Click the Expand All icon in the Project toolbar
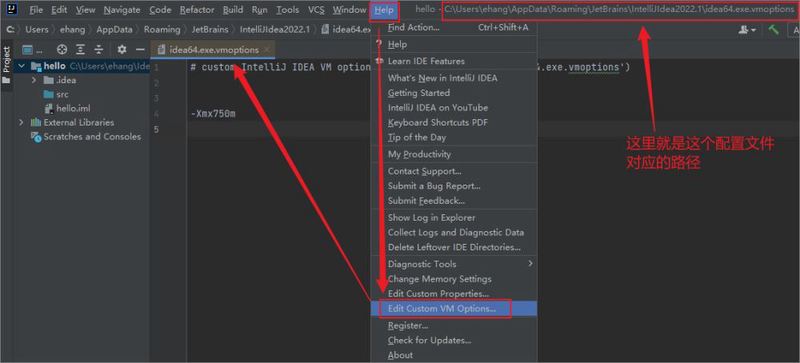Screen dimensions: 800x363 coord(81,50)
